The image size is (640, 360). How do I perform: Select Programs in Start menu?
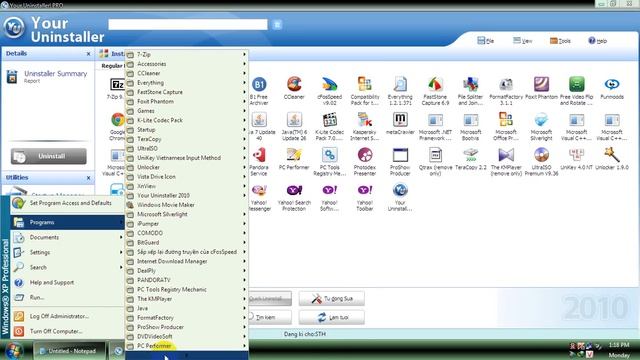(67, 222)
